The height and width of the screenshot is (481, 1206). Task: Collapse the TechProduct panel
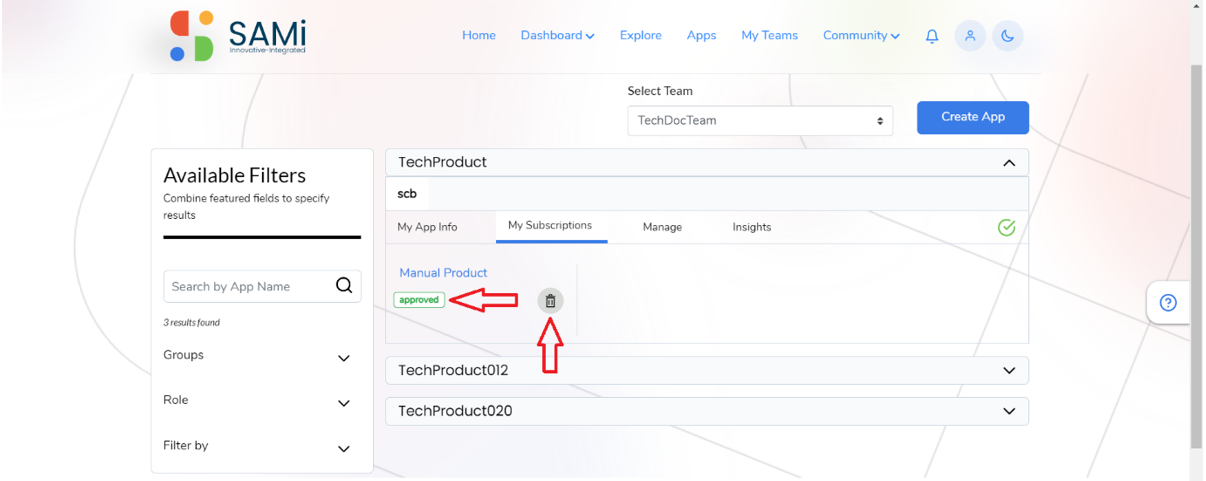tap(1008, 163)
